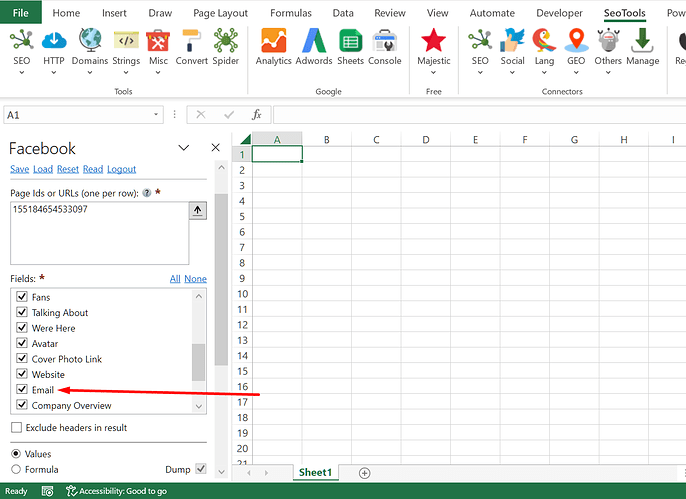The image size is (686, 499).
Task: Open the Social connectors icon
Action: [512, 40]
